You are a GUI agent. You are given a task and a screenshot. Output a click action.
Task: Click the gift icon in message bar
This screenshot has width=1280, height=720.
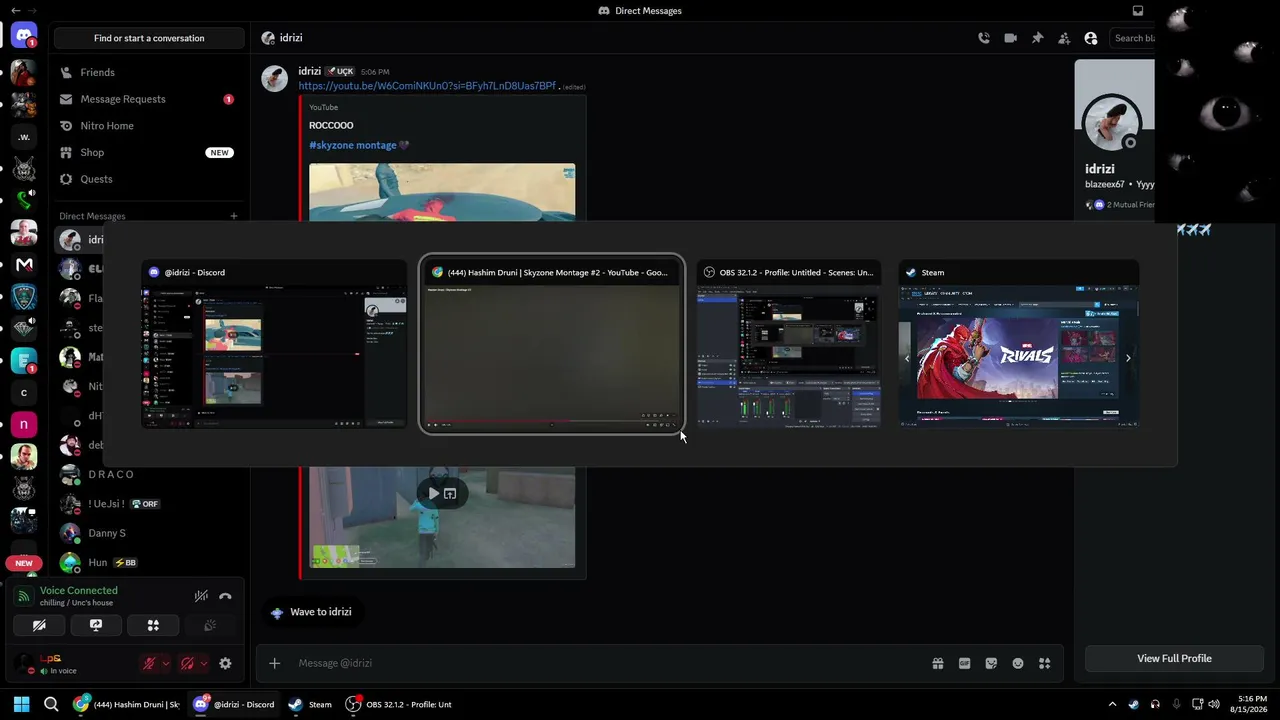tap(938, 663)
